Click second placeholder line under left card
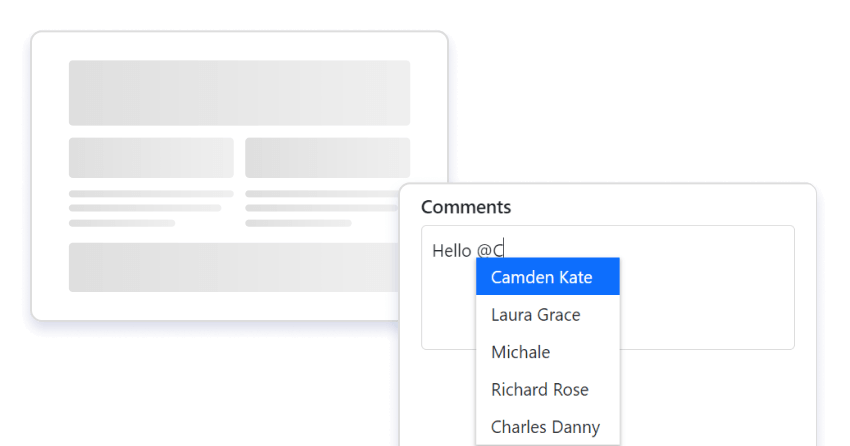 point(145,208)
